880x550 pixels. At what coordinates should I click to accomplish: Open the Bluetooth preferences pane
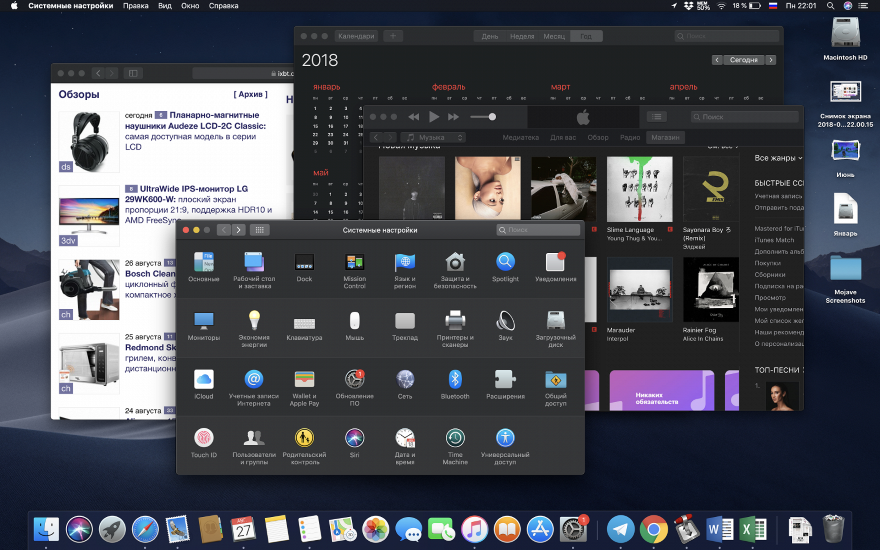[455, 379]
